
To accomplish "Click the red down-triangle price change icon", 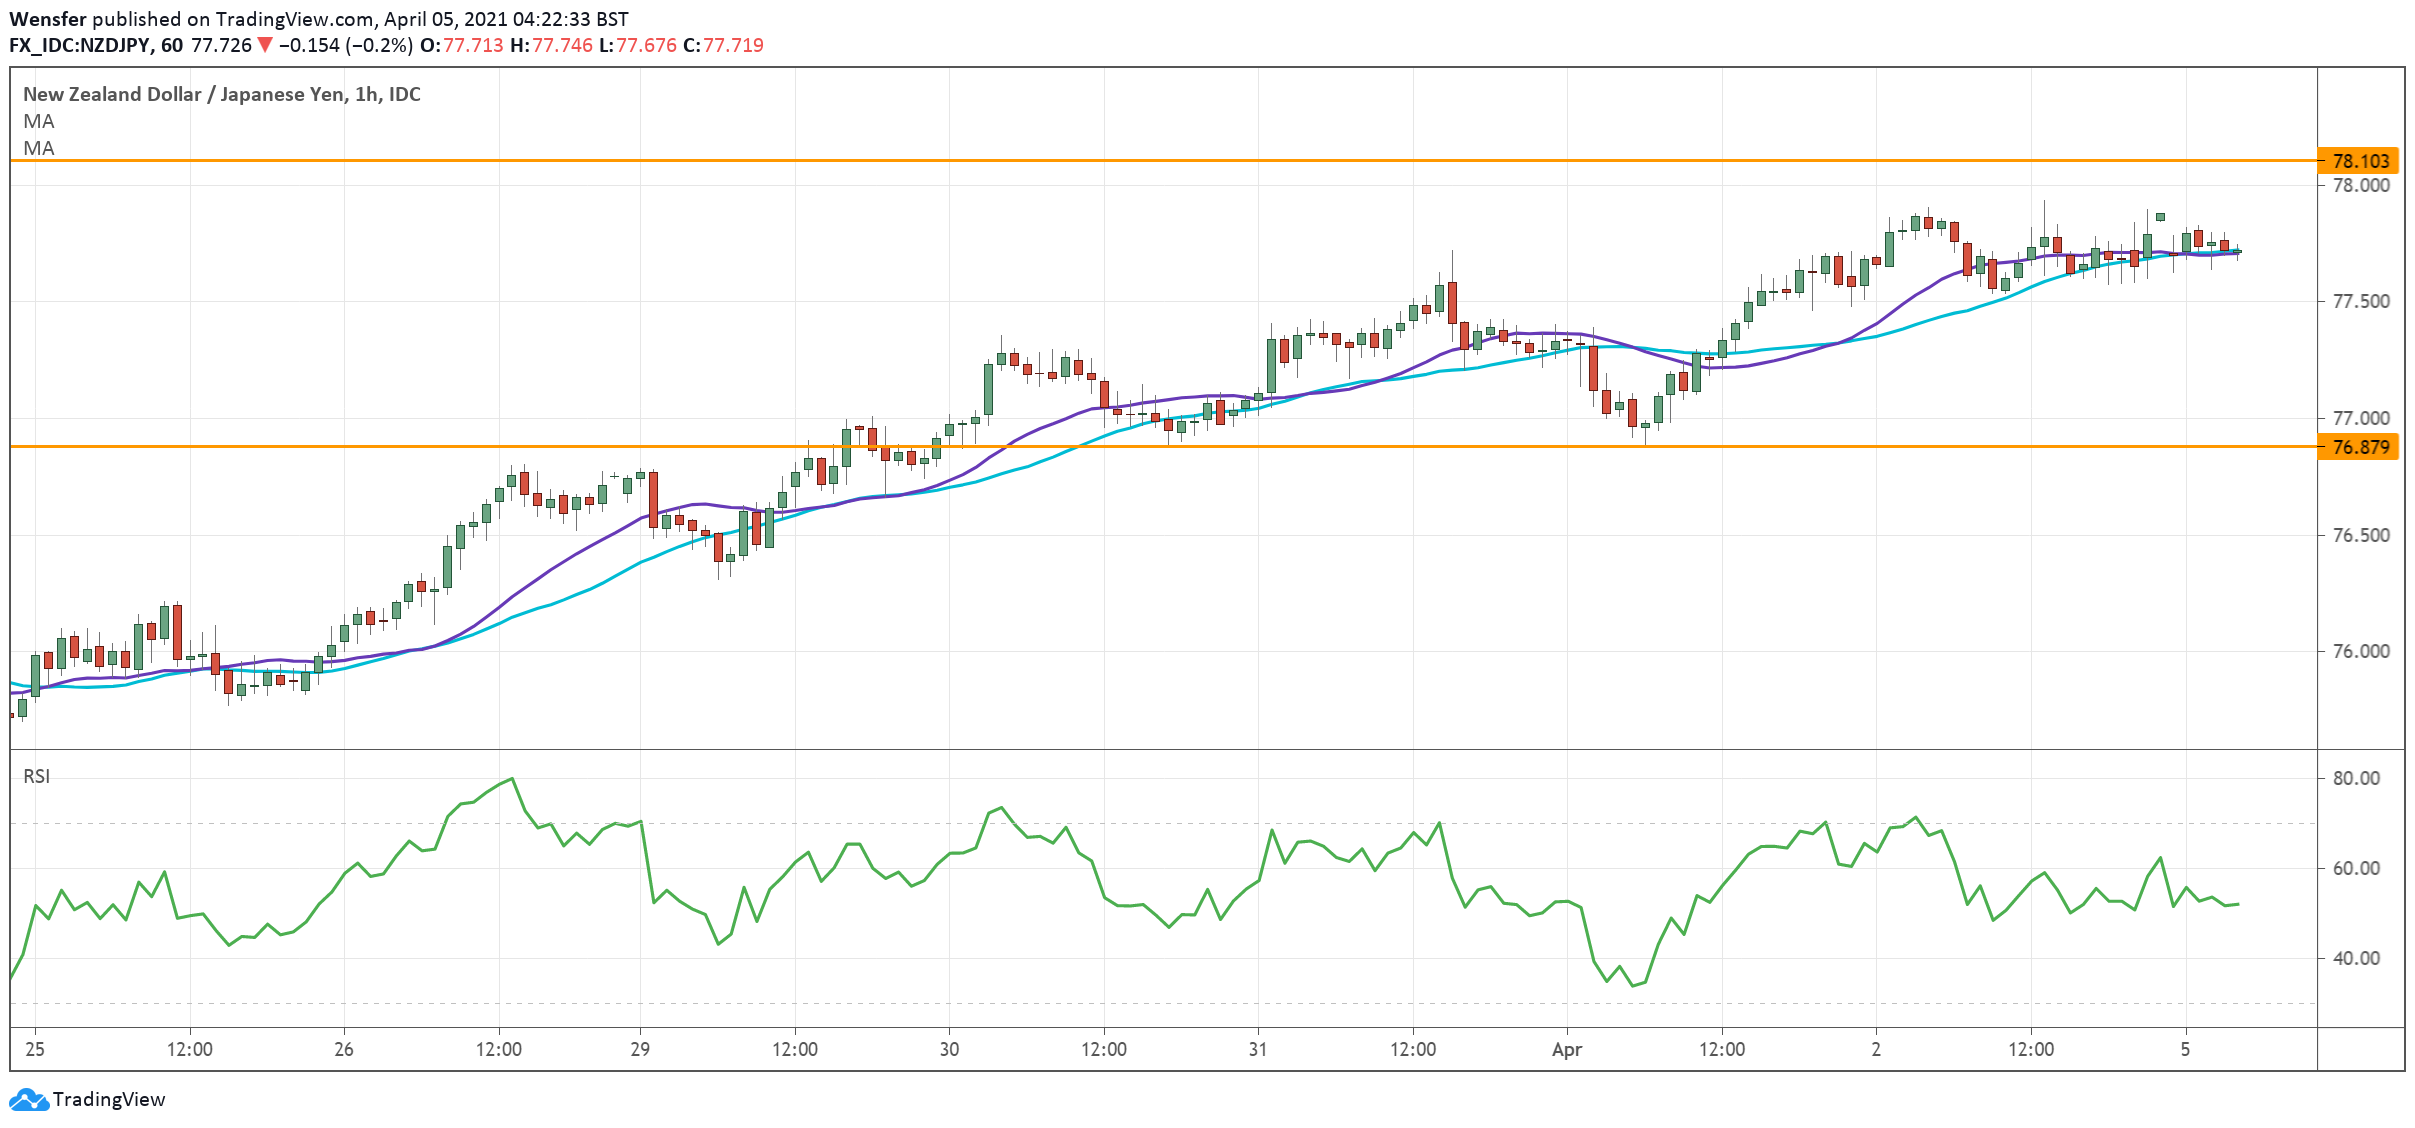I will coord(264,45).
